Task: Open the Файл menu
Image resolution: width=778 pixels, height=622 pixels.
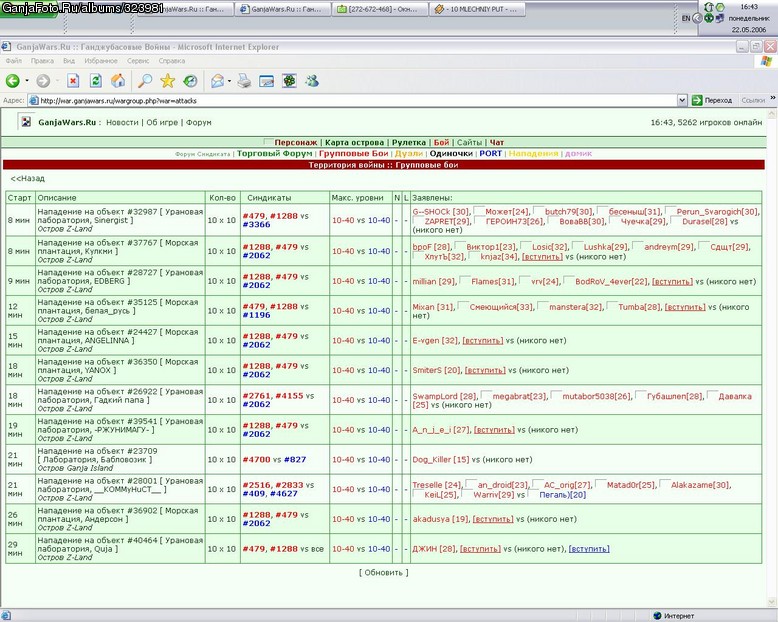Action: 14,61
